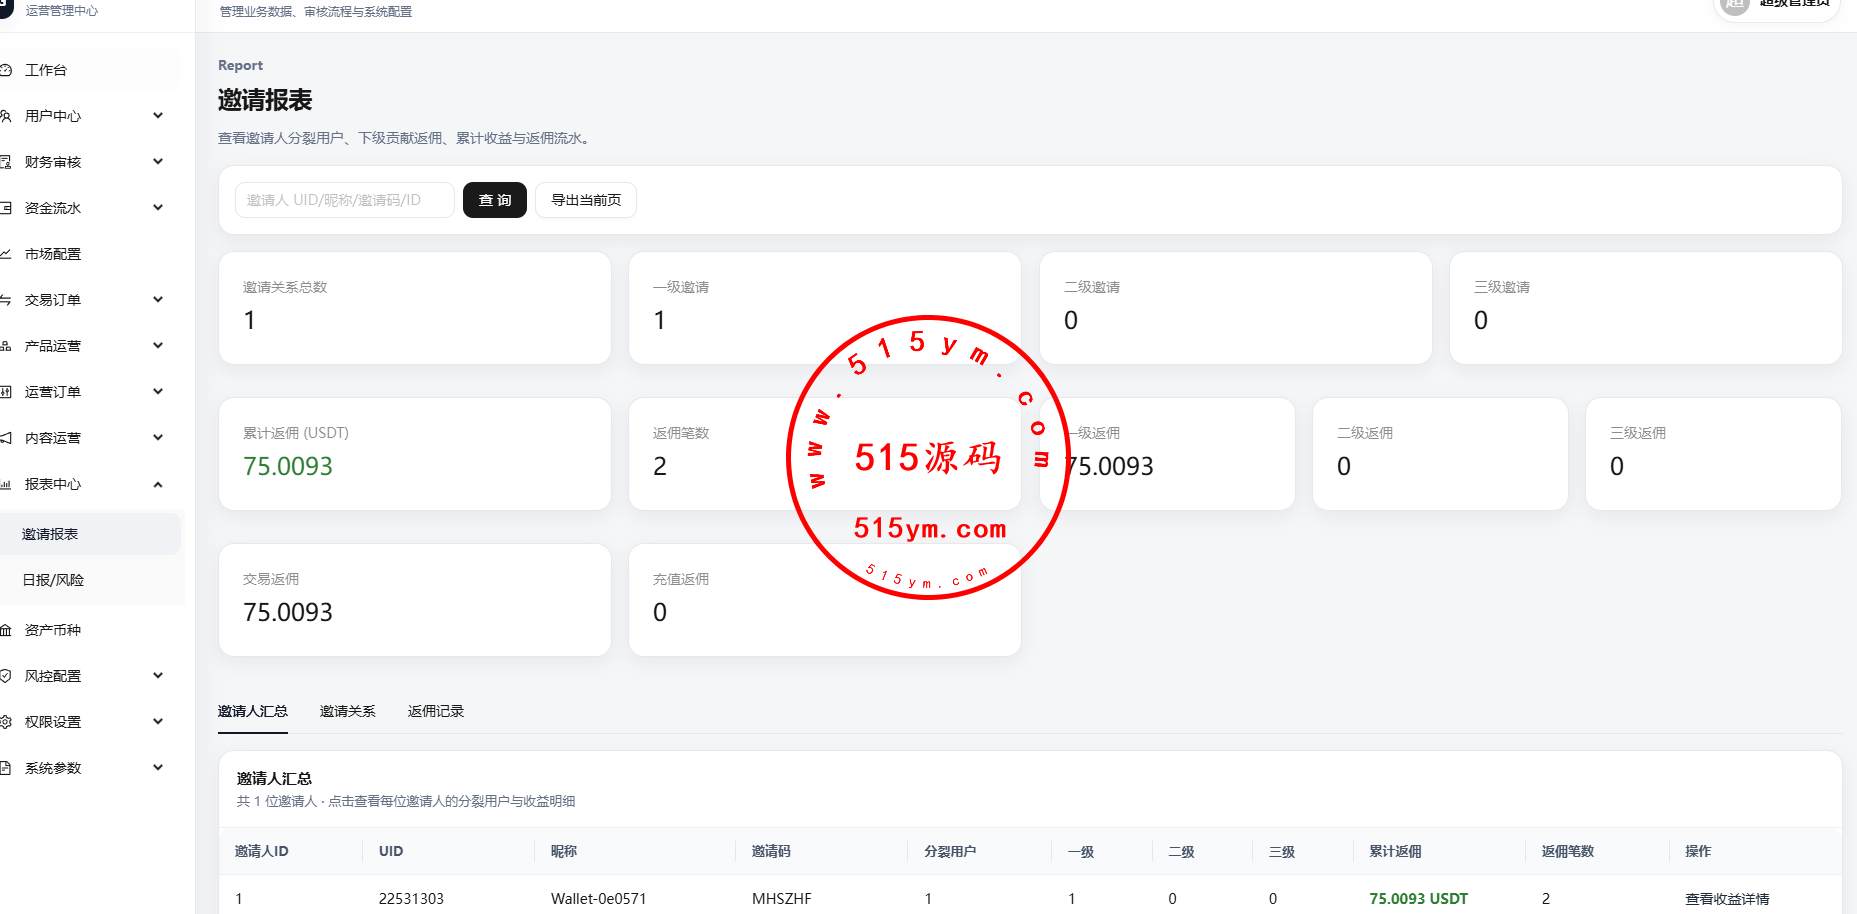
Task: Collapse the 报表中心 chevron
Action: coord(158,484)
